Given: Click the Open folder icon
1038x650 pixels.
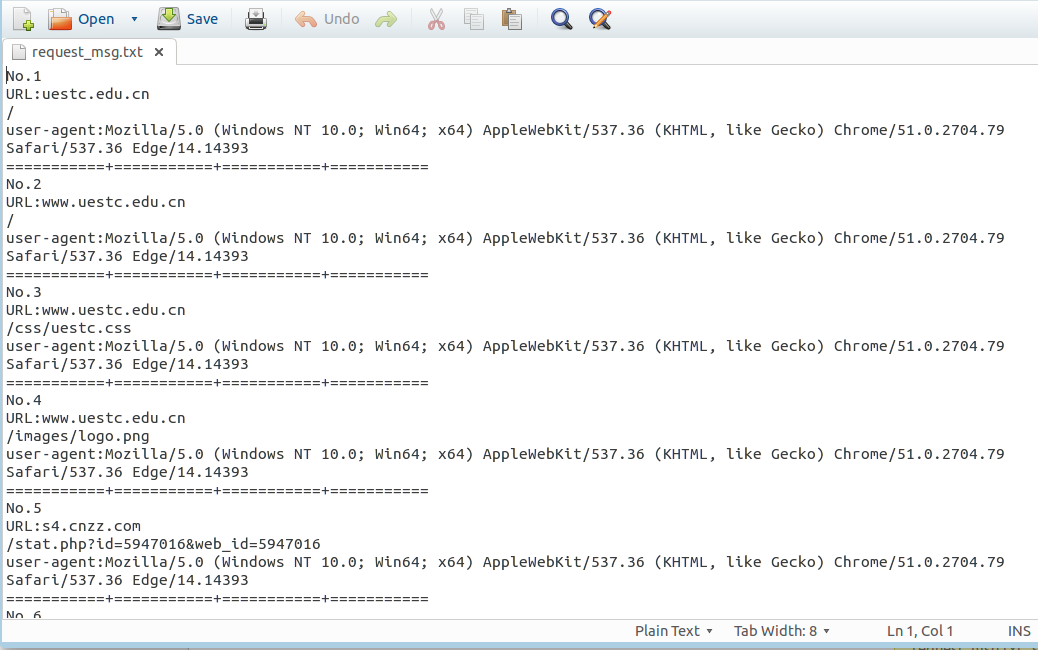Looking at the screenshot, I should [60, 19].
